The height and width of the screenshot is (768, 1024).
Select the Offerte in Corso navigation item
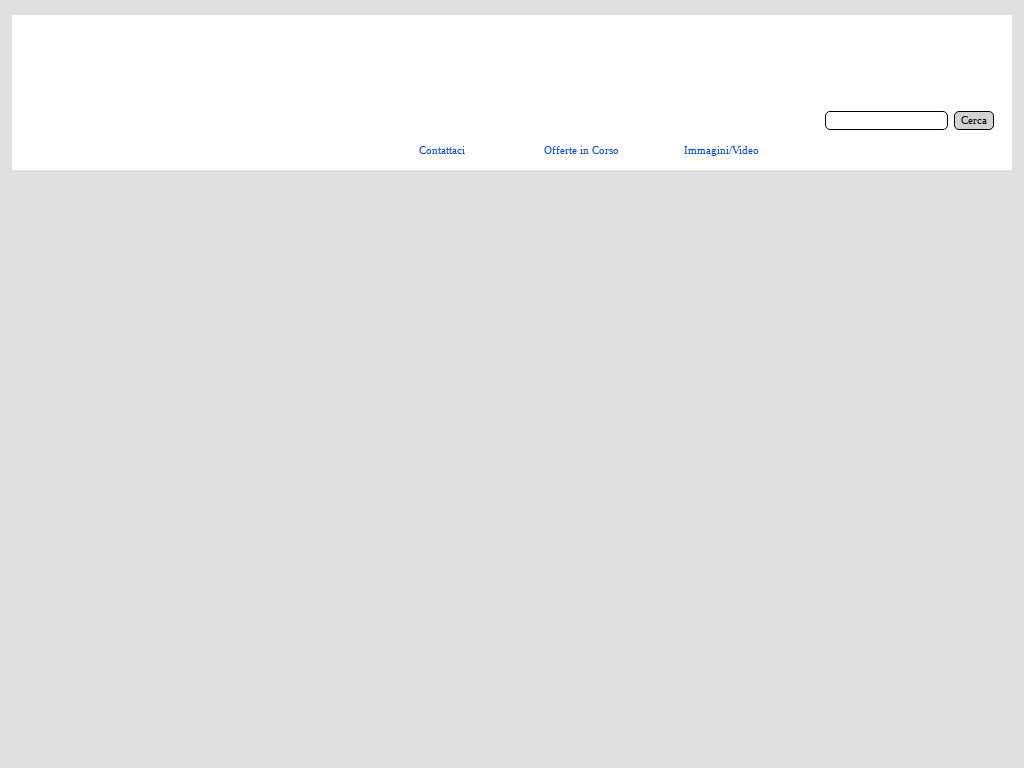[581, 151]
